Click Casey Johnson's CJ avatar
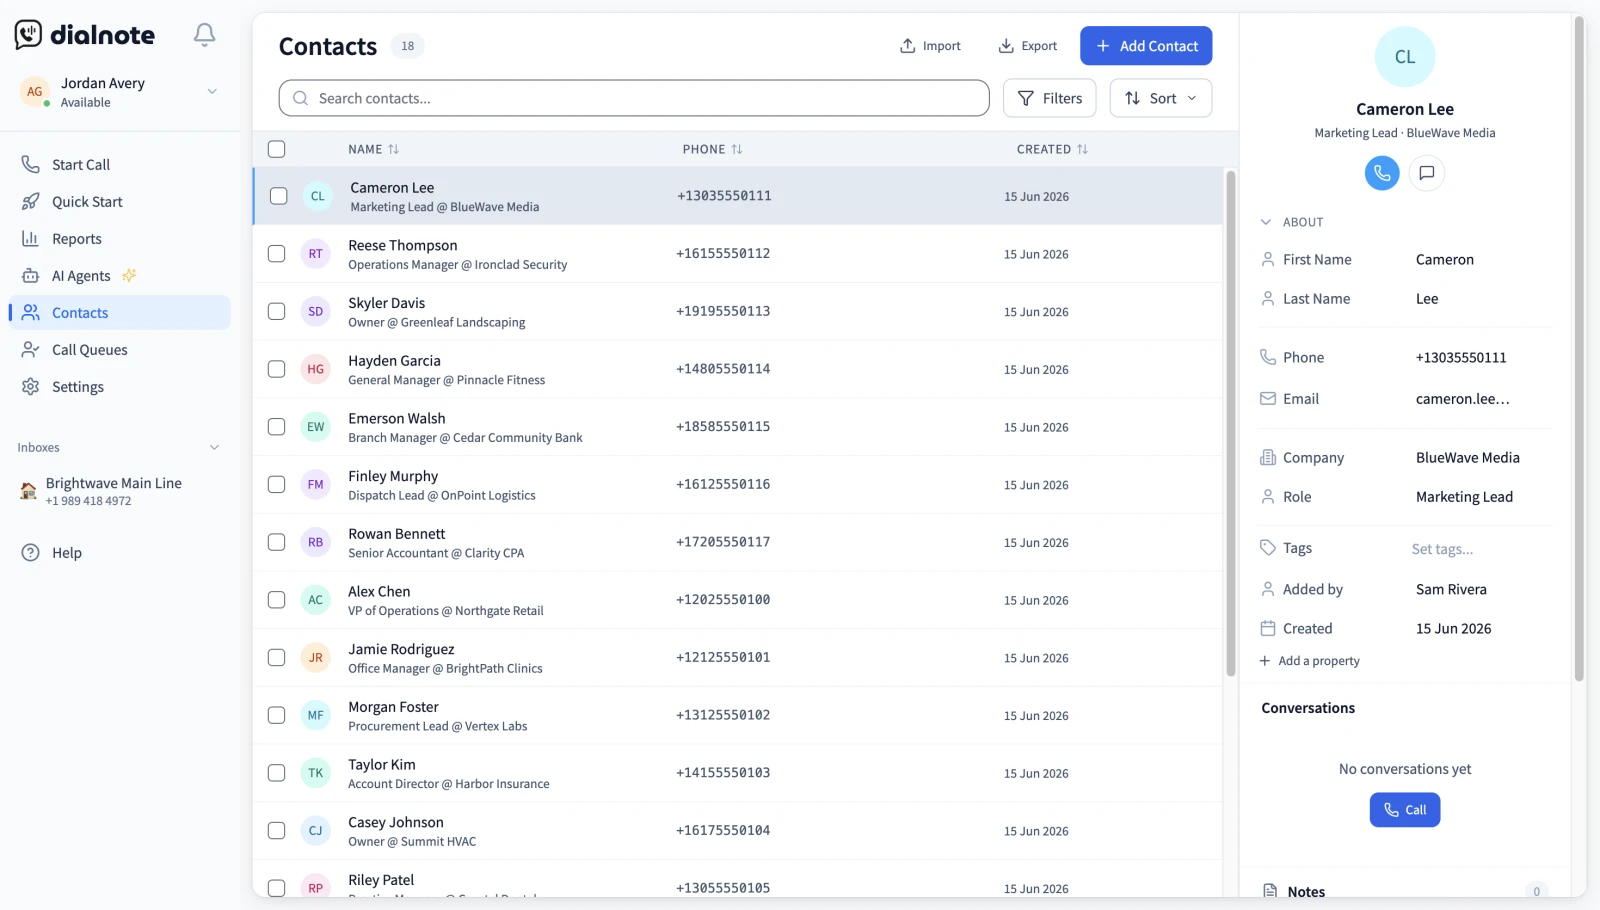Viewport: 1600px width, 910px height. coord(316,831)
